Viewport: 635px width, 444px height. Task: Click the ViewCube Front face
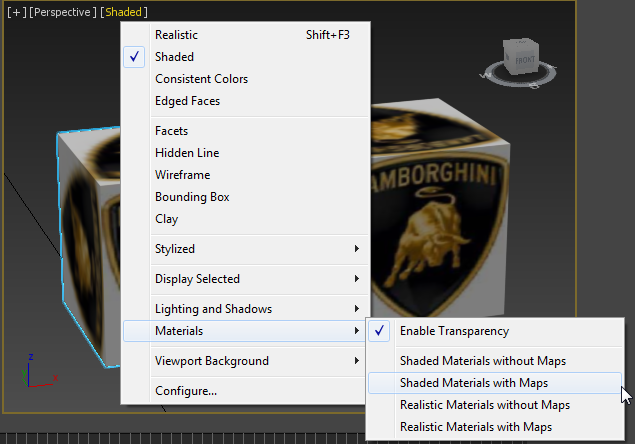point(525,61)
